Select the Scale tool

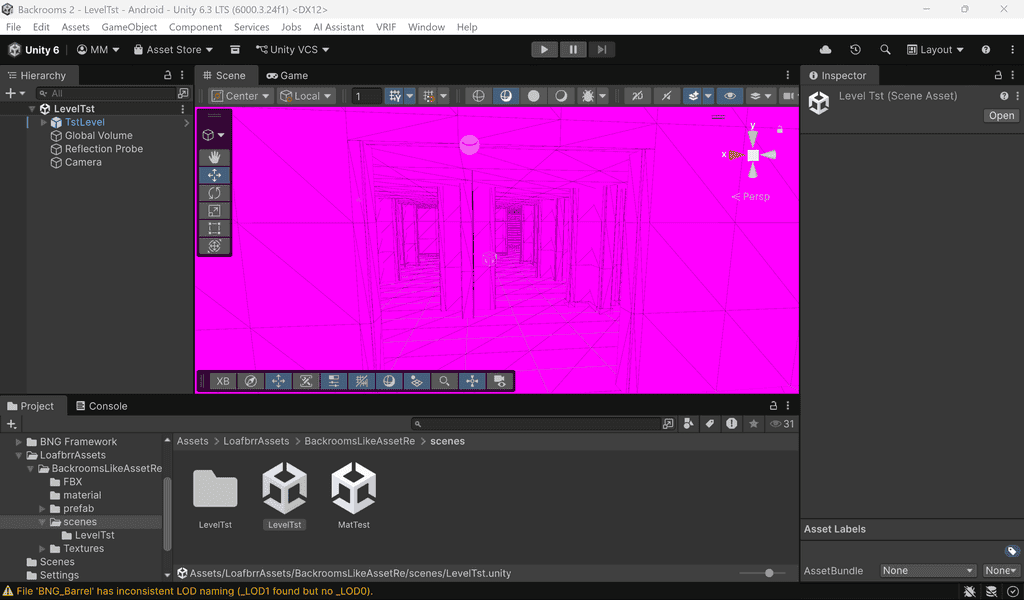click(x=214, y=210)
